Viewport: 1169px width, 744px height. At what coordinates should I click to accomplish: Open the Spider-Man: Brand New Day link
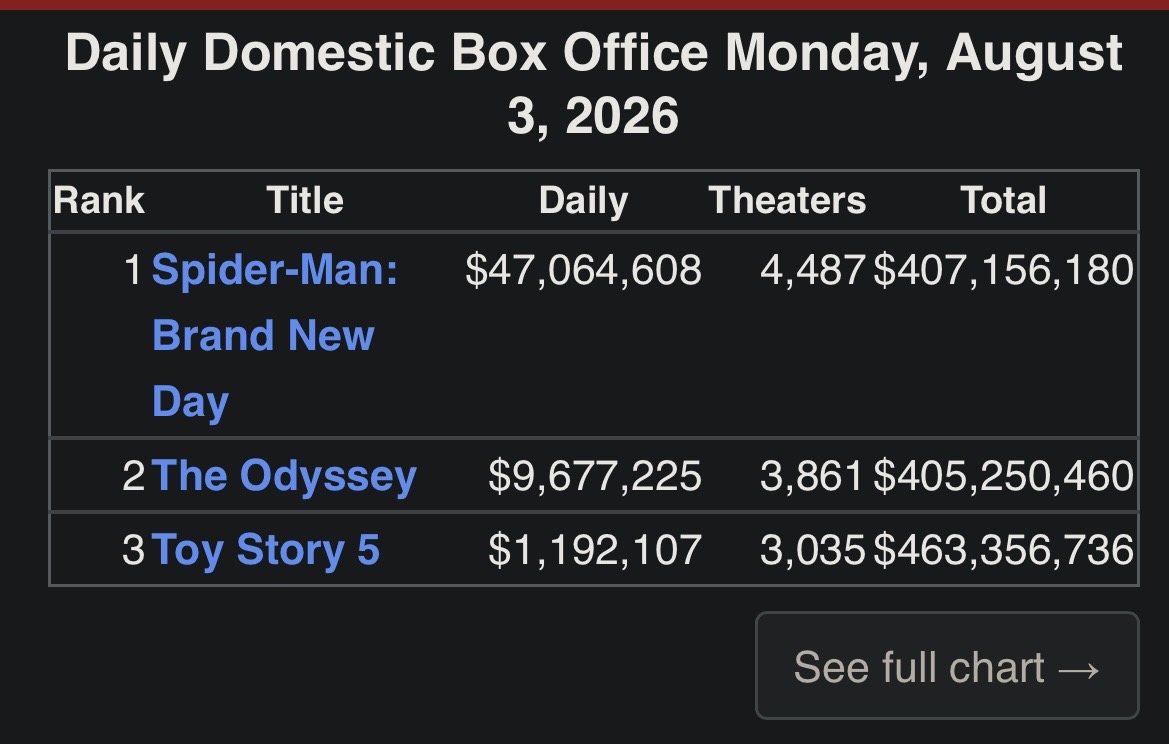point(274,335)
